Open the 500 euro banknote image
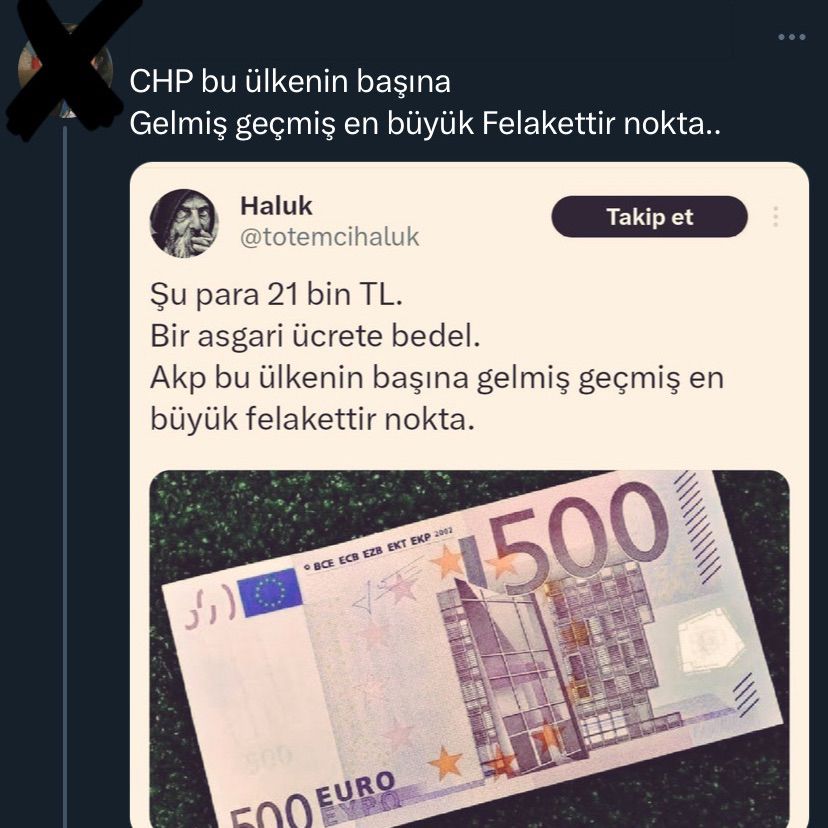 click(469, 649)
